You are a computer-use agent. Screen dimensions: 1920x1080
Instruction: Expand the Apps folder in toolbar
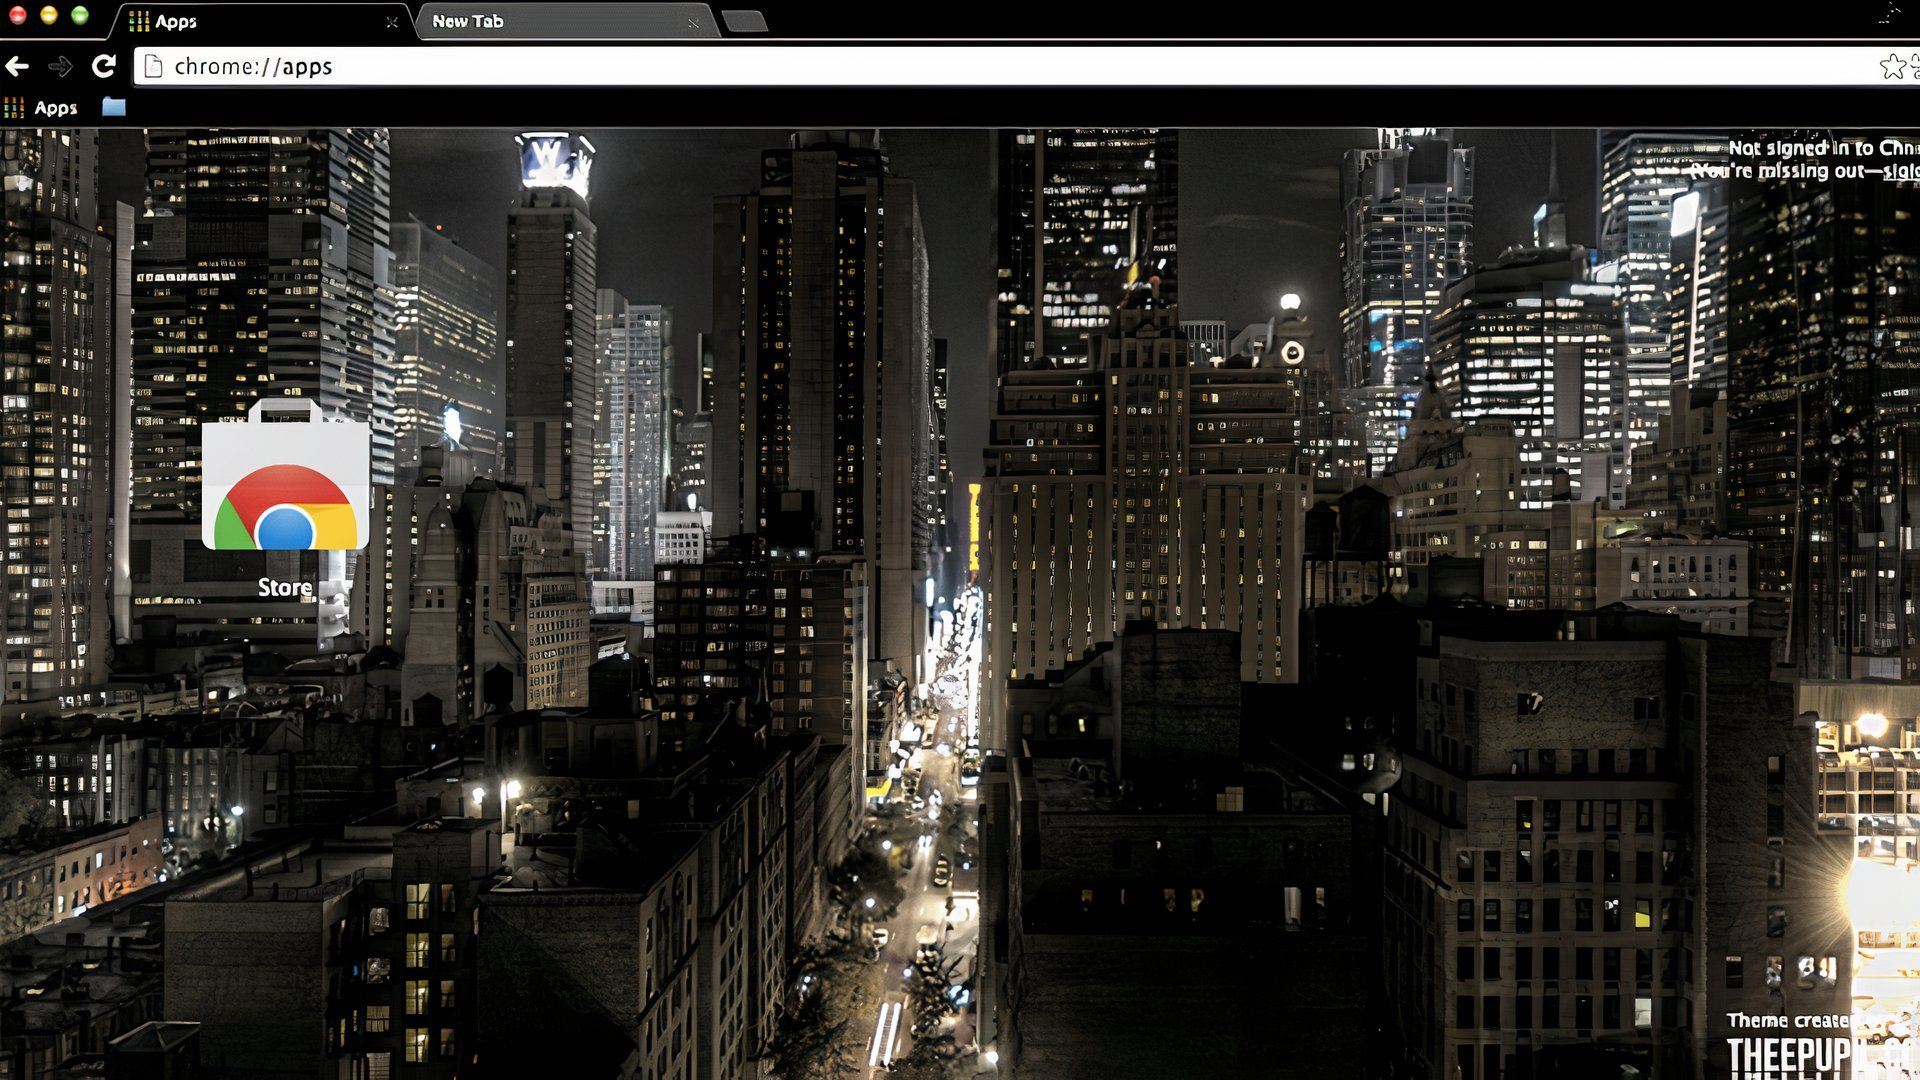click(115, 108)
